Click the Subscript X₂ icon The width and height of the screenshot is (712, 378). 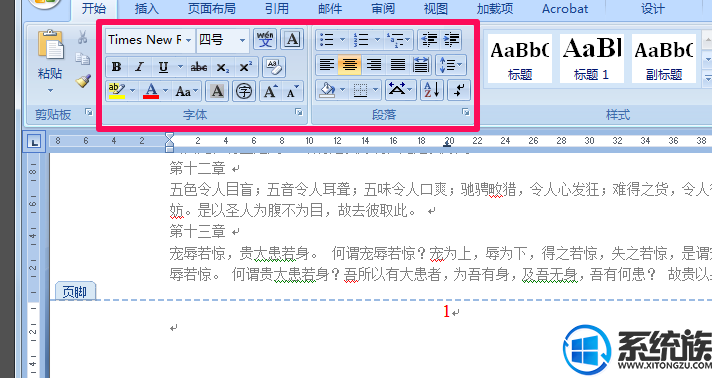coord(222,67)
